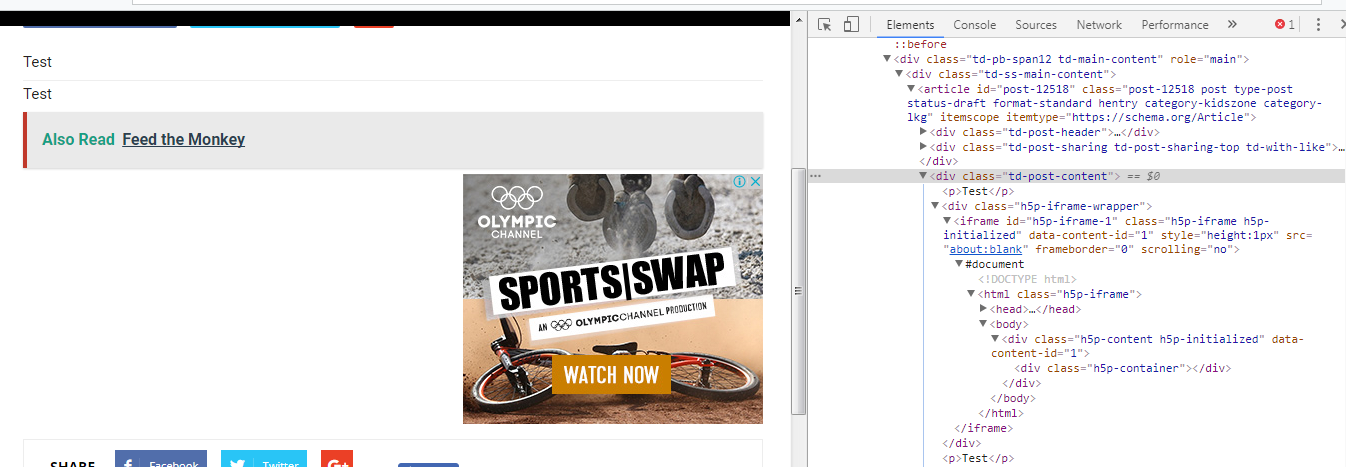Viewport: 1346px width, 467px height.
Task: Collapse the h5p-content div node
Action: coord(995,339)
